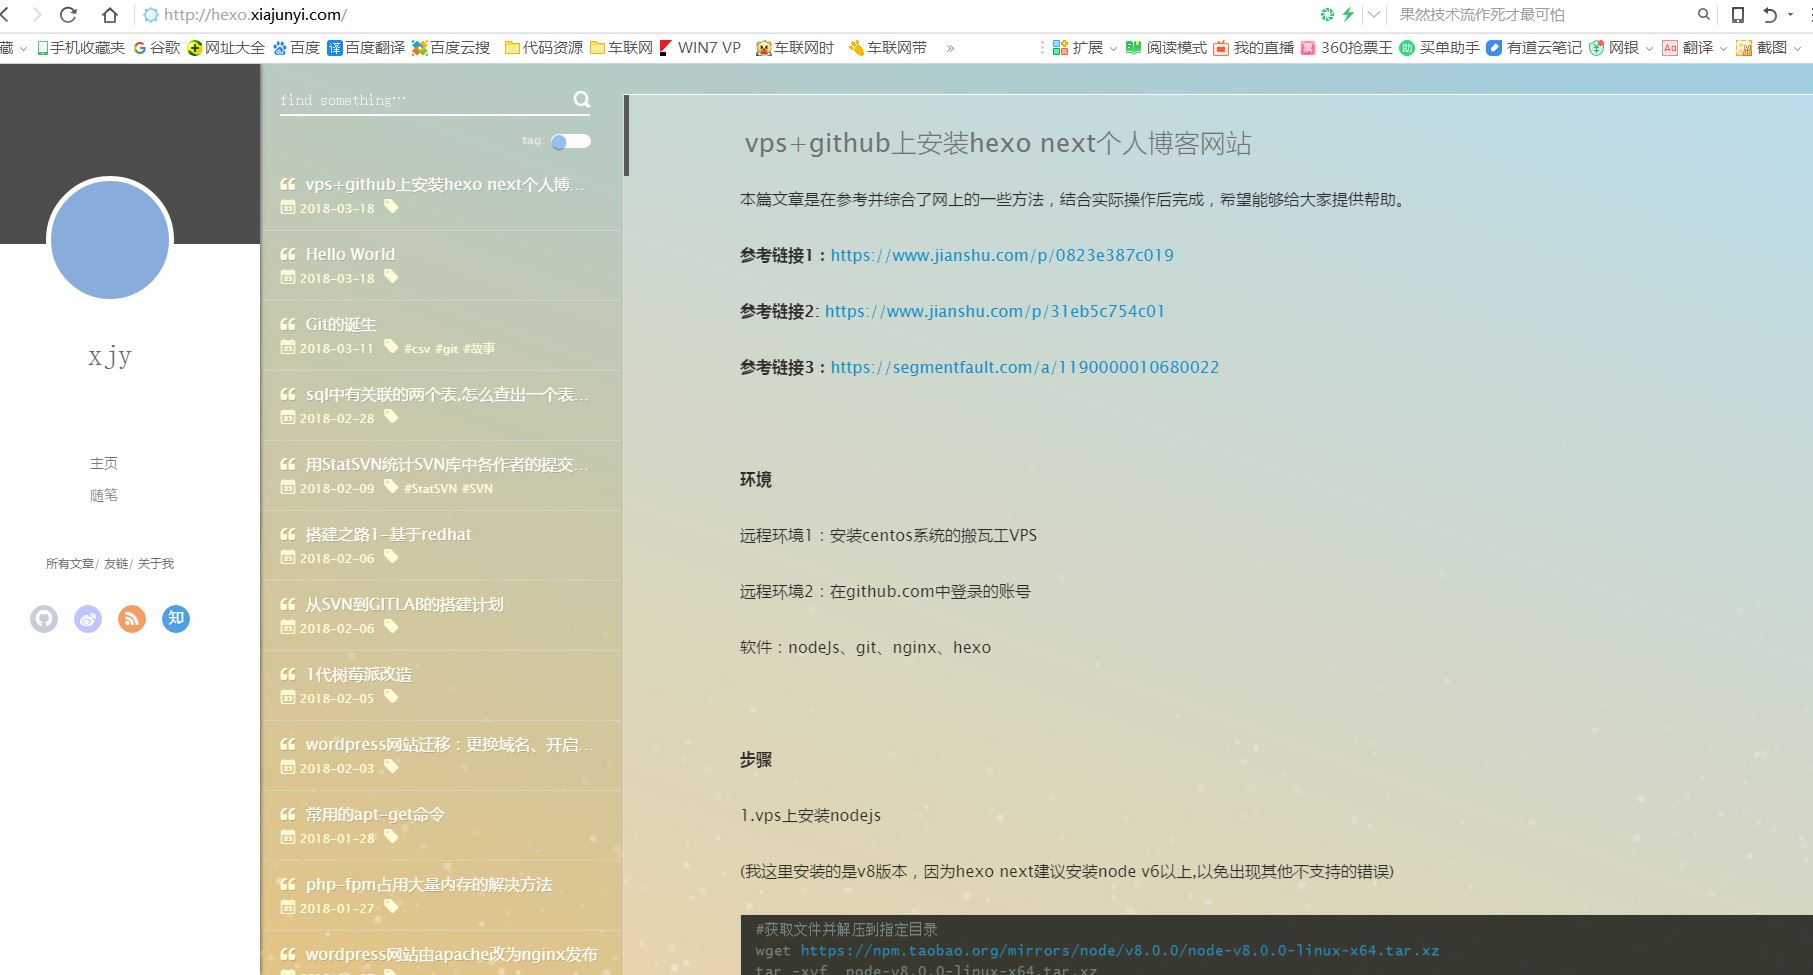Open the 代码资源 bookmark folder
The image size is (1813, 975).
pos(544,47)
